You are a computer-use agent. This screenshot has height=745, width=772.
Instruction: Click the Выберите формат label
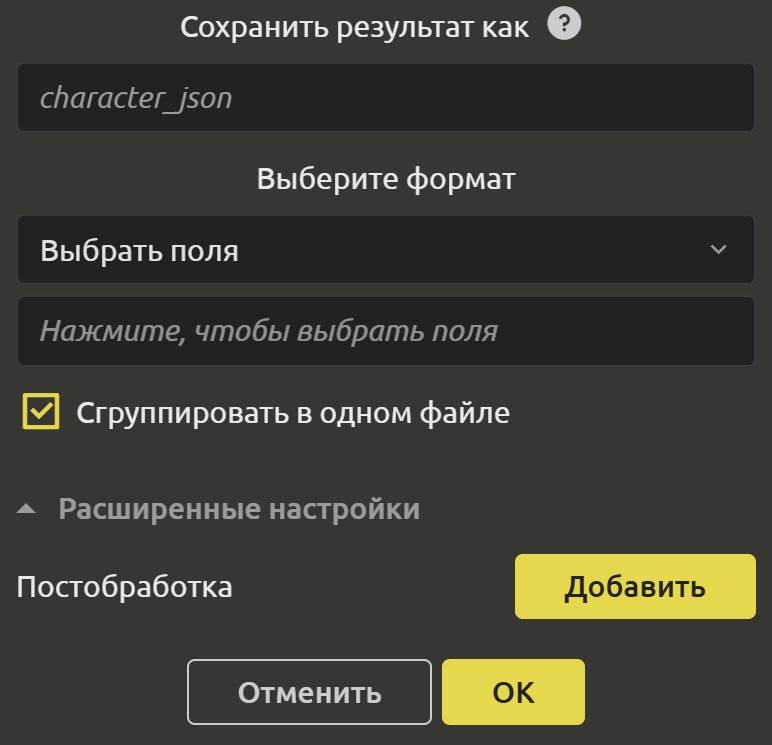[386, 180]
